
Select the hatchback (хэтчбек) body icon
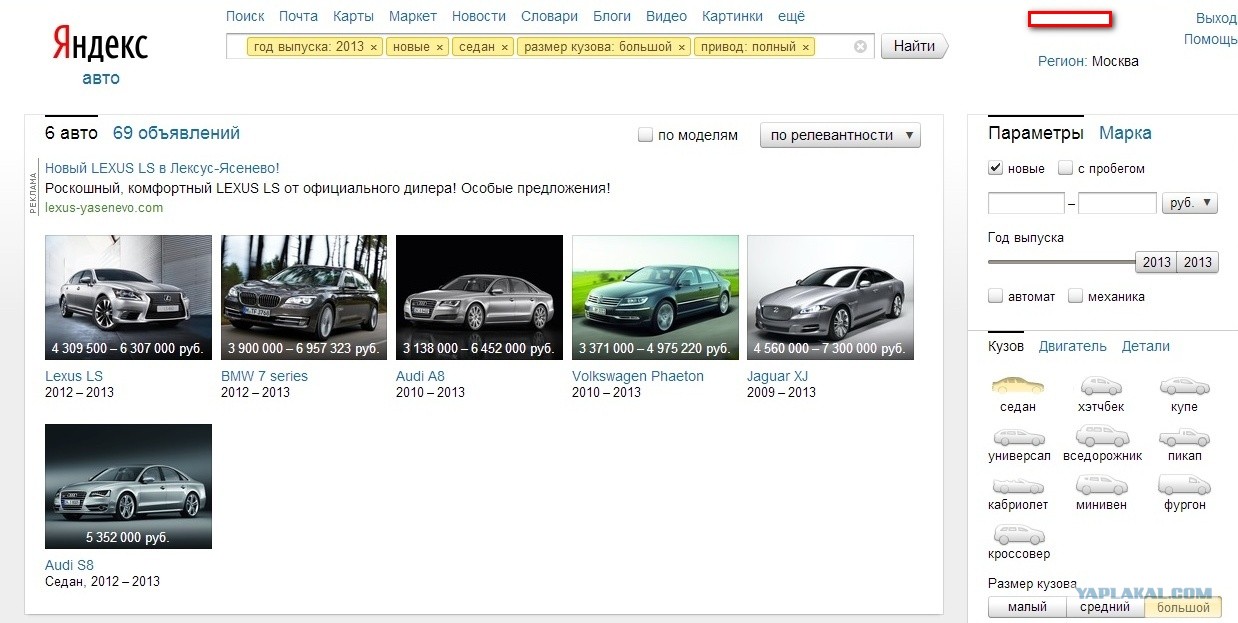[1102, 386]
